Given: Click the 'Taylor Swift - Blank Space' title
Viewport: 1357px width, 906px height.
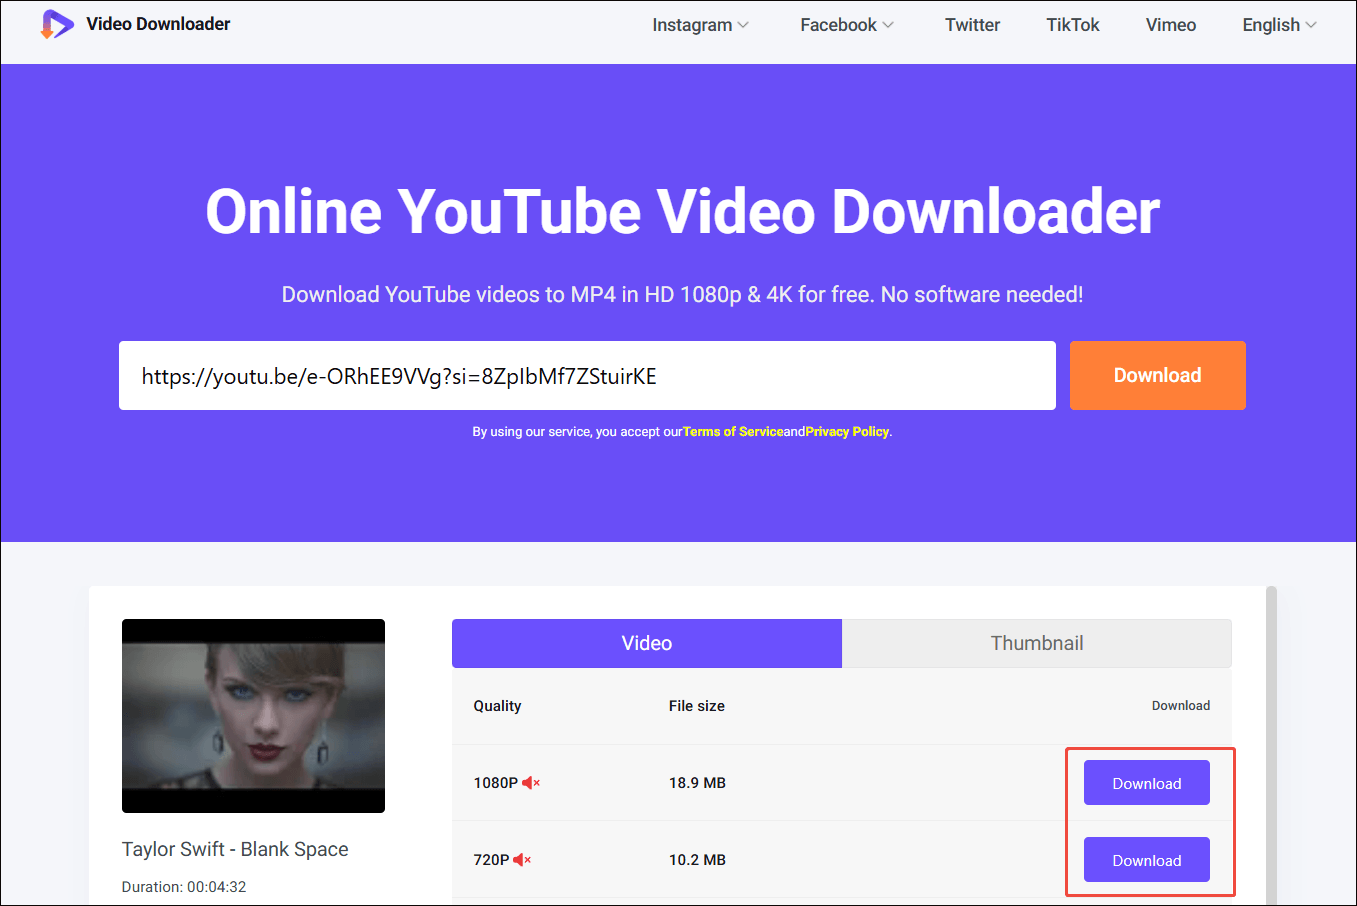Looking at the screenshot, I should 235,849.
